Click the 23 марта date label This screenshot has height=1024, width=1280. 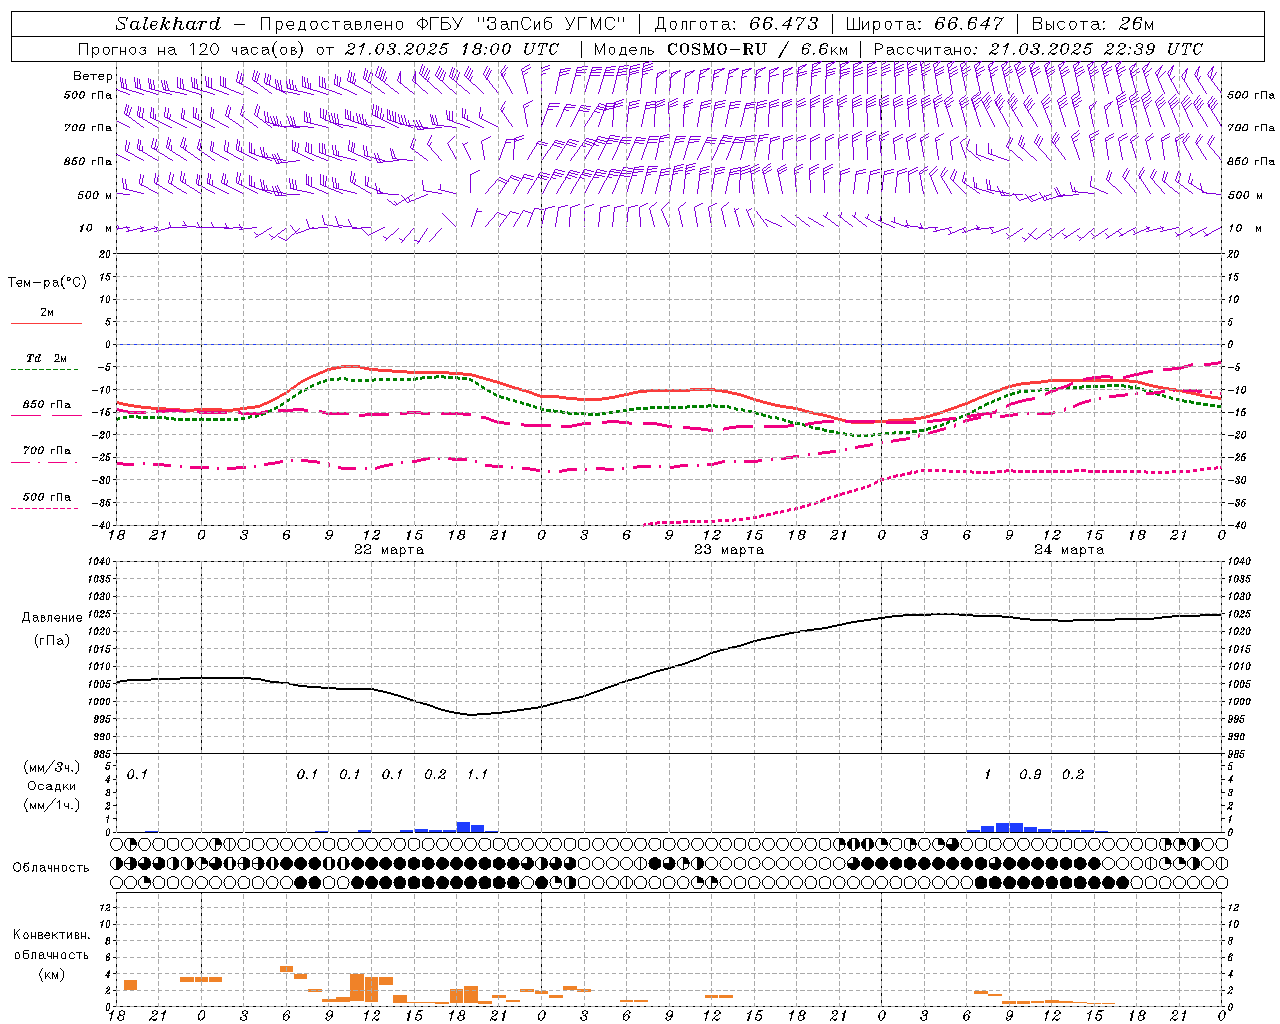click(729, 550)
